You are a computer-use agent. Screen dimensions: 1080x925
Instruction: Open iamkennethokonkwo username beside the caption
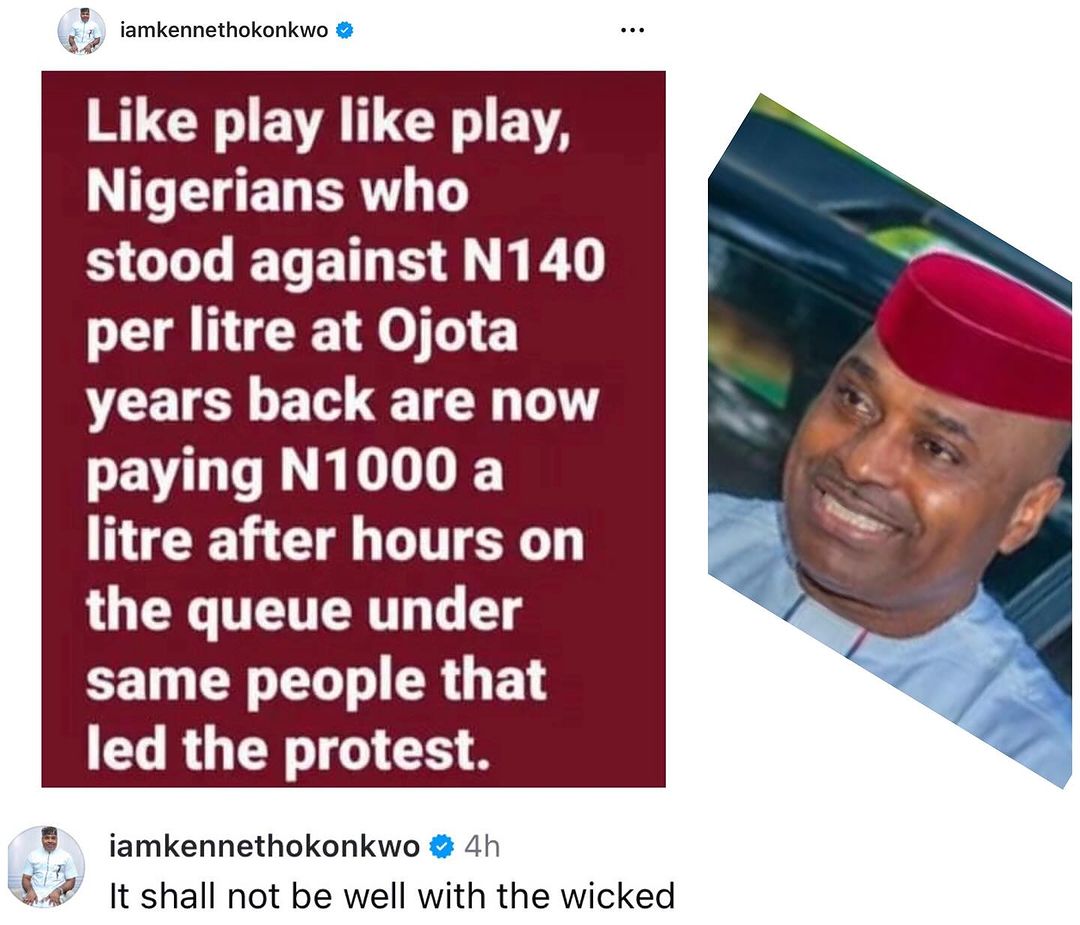[264, 846]
